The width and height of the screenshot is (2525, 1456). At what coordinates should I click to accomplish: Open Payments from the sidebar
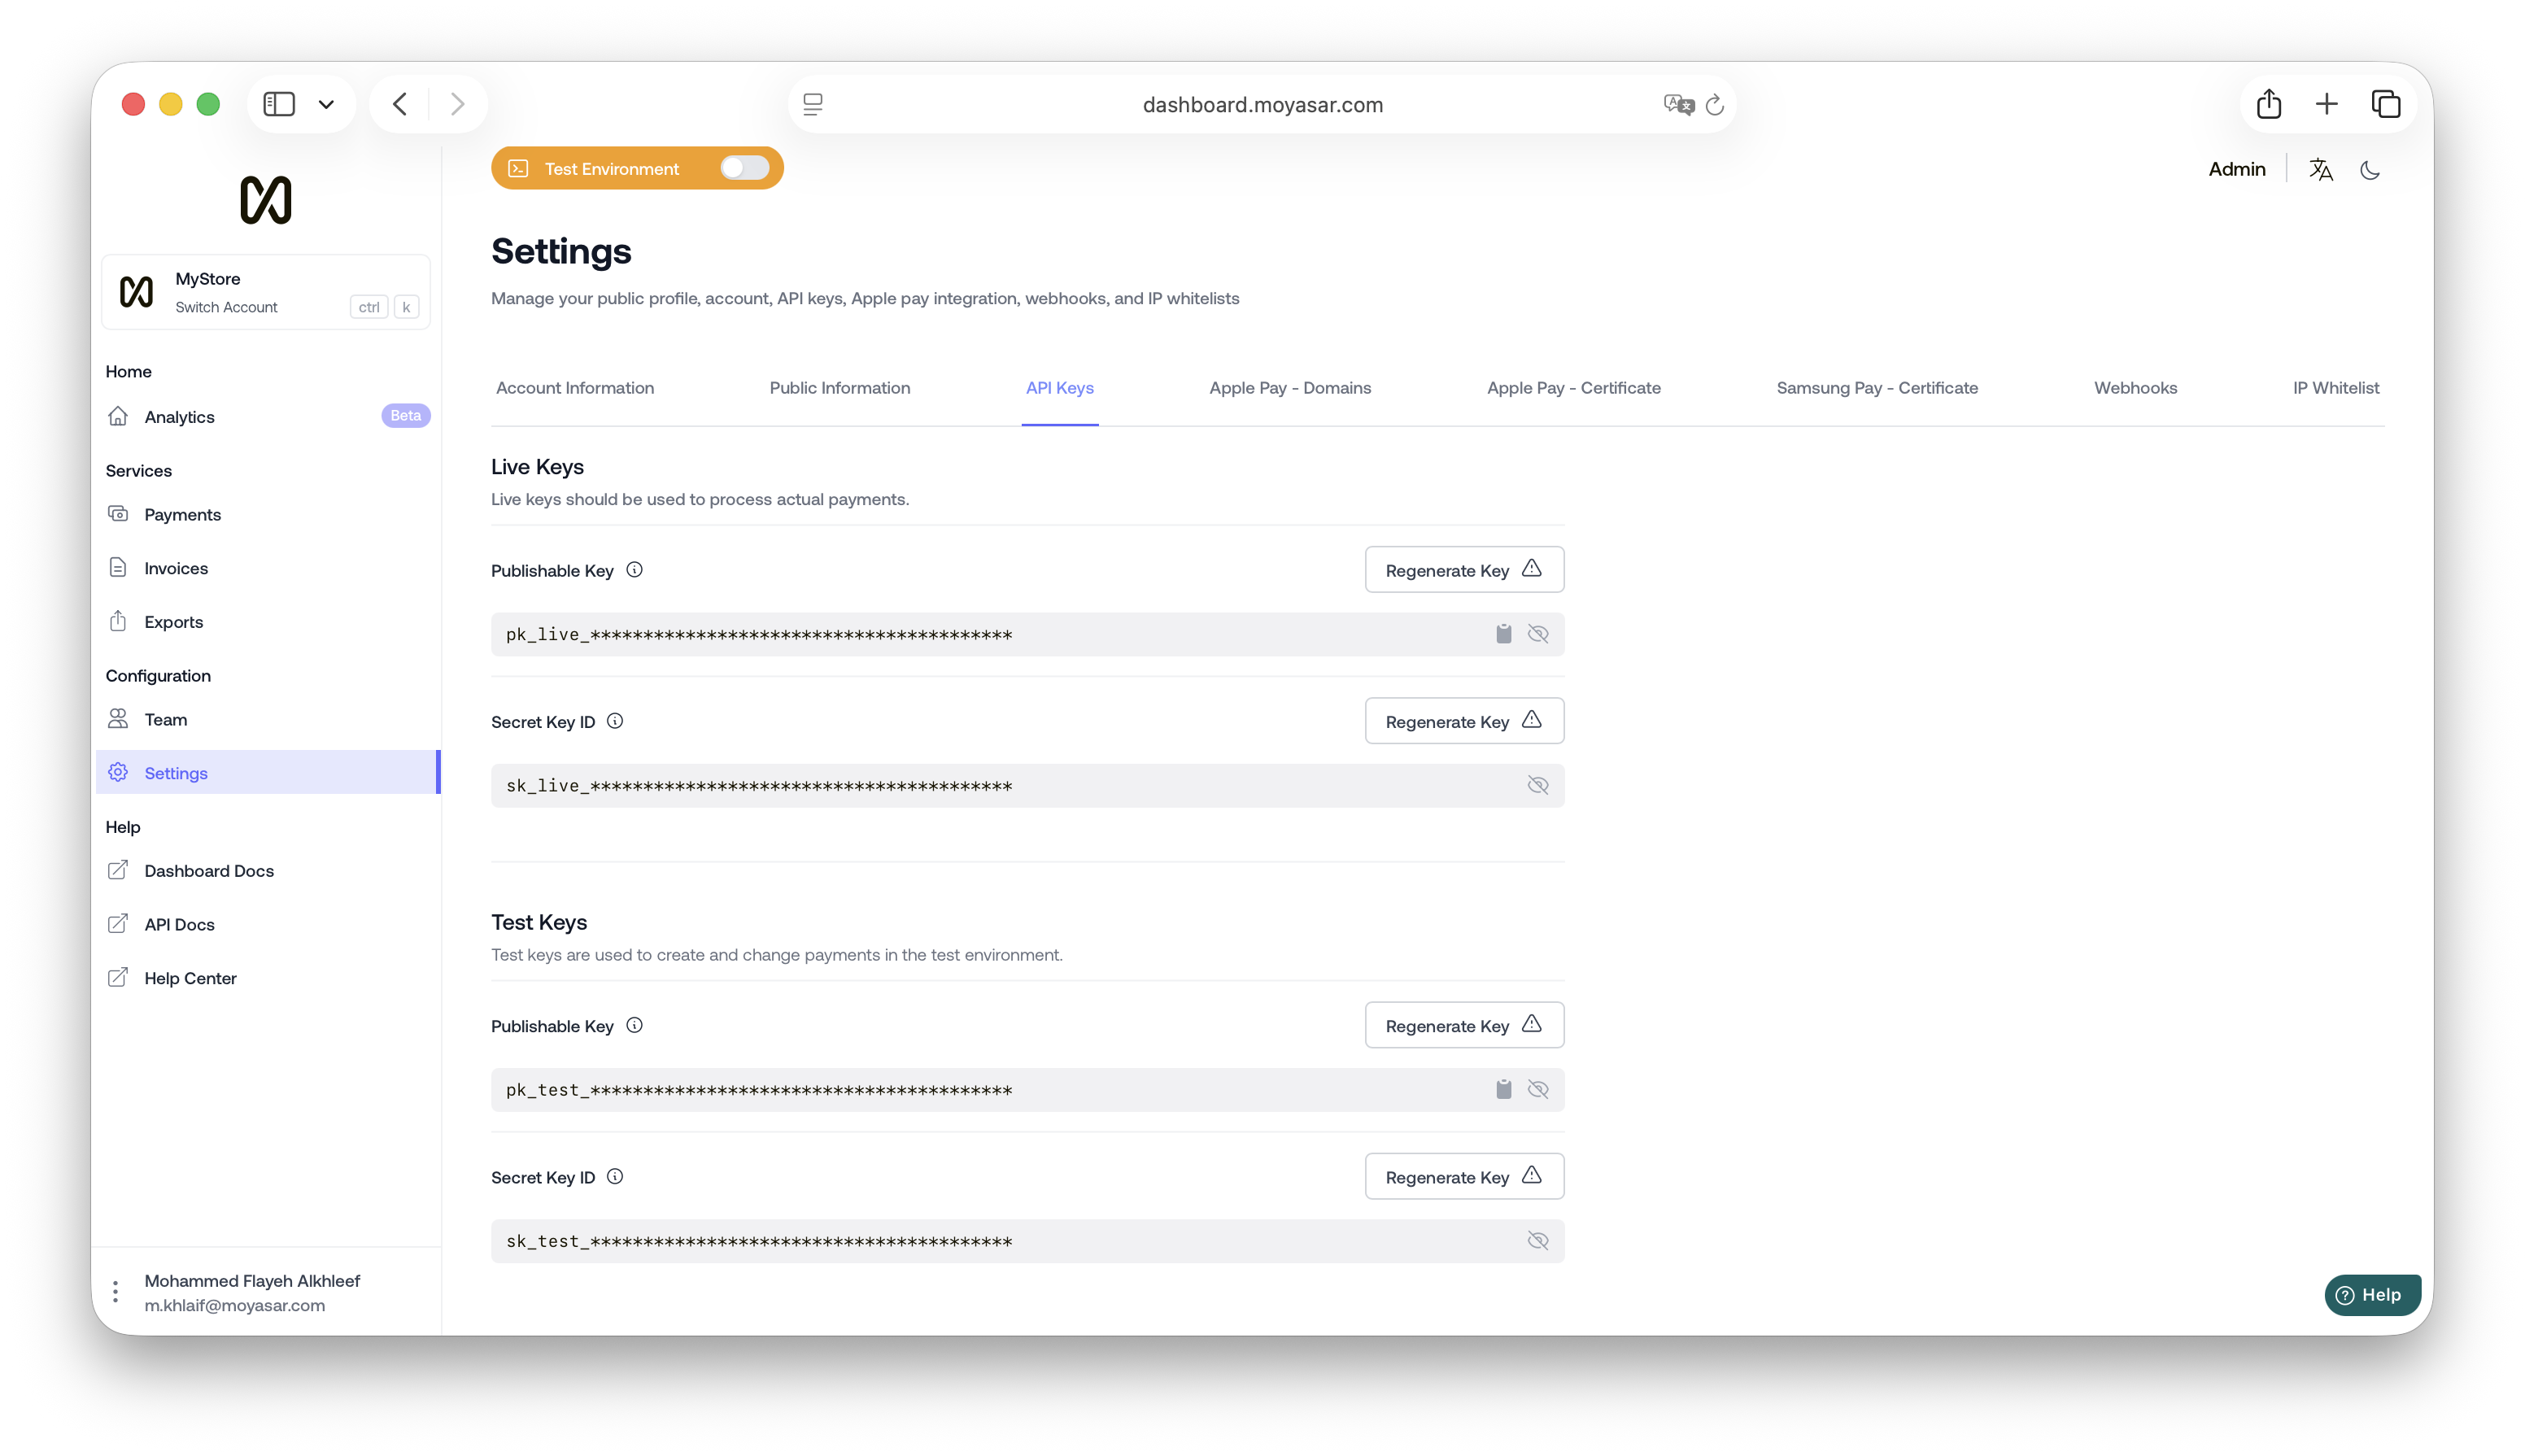[x=182, y=514]
